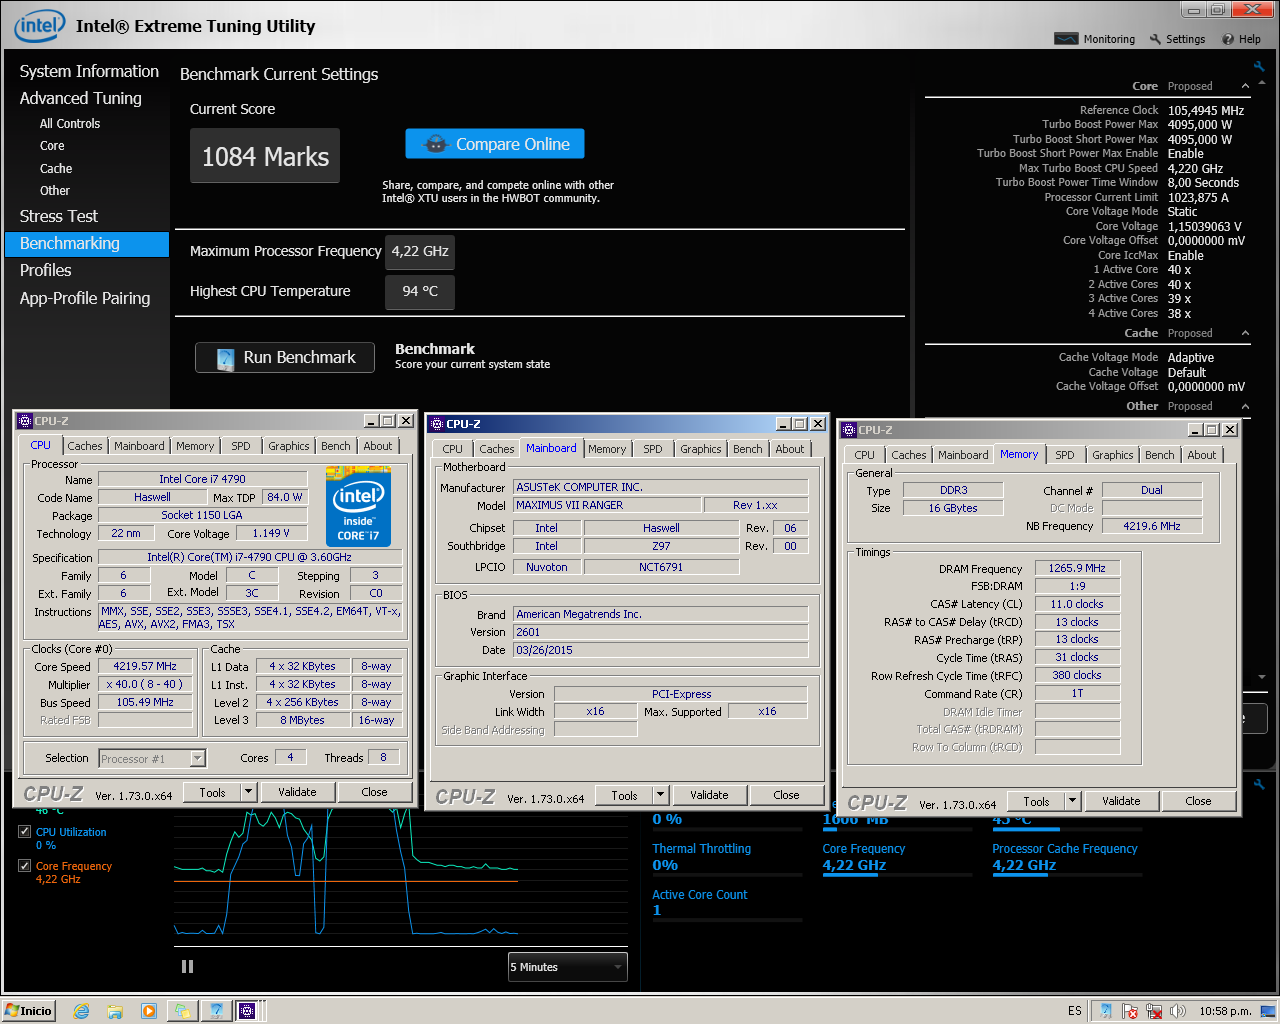
Task: Click the 1084 Marks score box
Action: 265,156
